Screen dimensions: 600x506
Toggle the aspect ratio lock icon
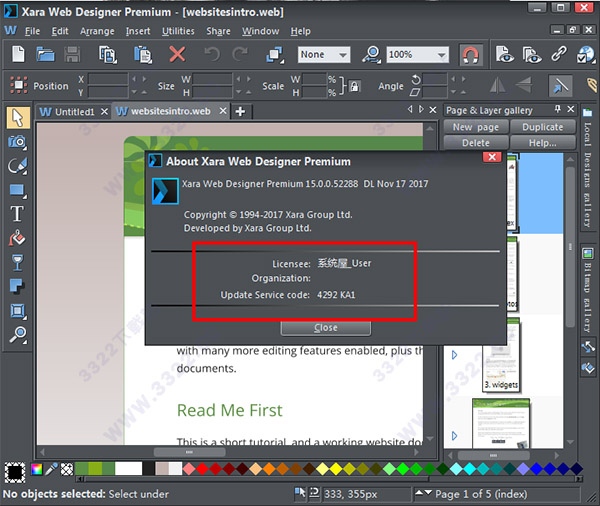(354, 86)
